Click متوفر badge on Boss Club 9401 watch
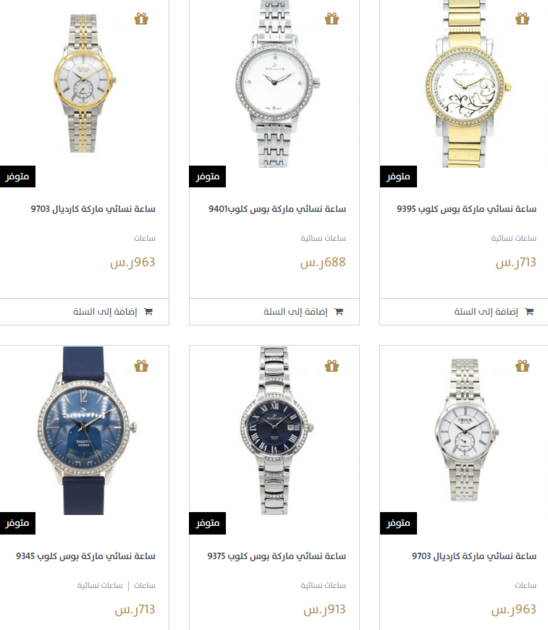The height and width of the screenshot is (630, 548). tap(207, 176)
